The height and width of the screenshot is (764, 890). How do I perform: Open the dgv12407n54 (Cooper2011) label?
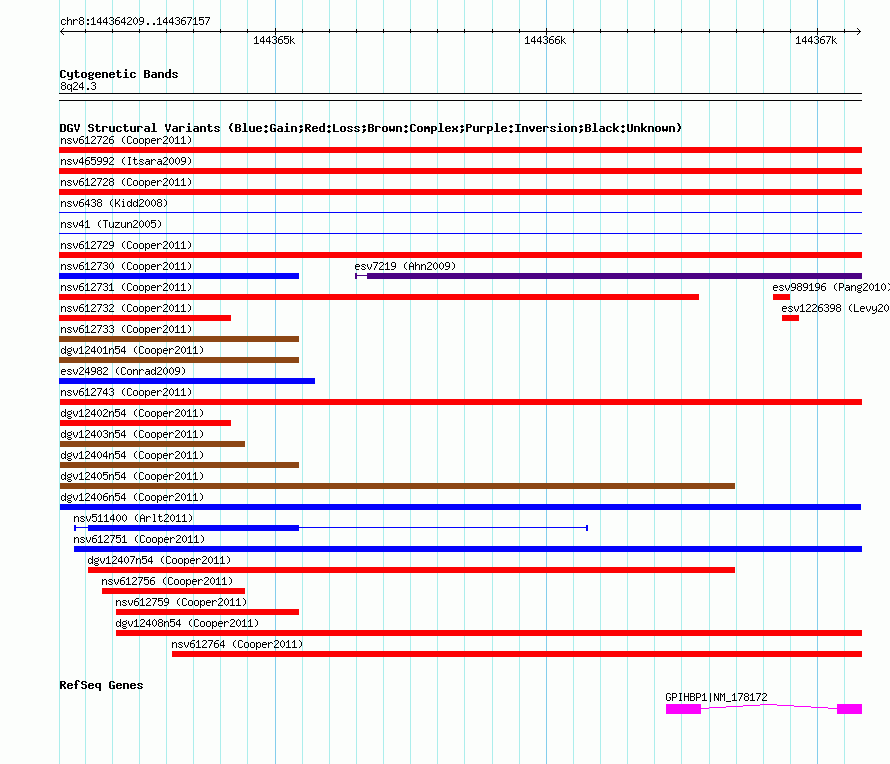pos(159,560)
